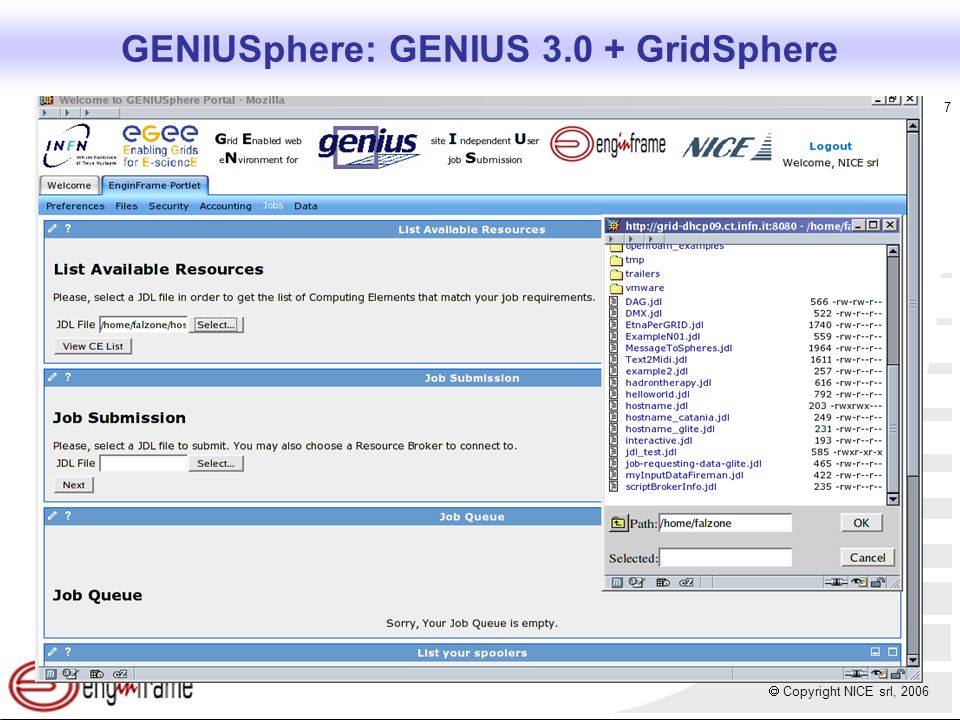Open help for Job Queue portlet

(68, 516)
